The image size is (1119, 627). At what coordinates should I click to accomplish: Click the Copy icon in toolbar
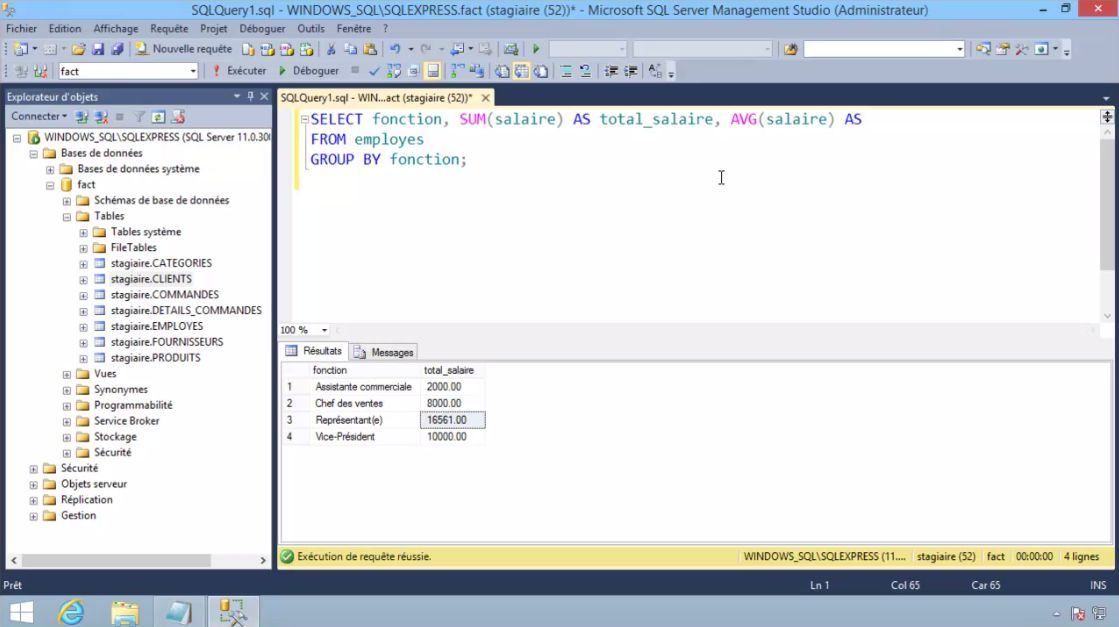[350, 49]
